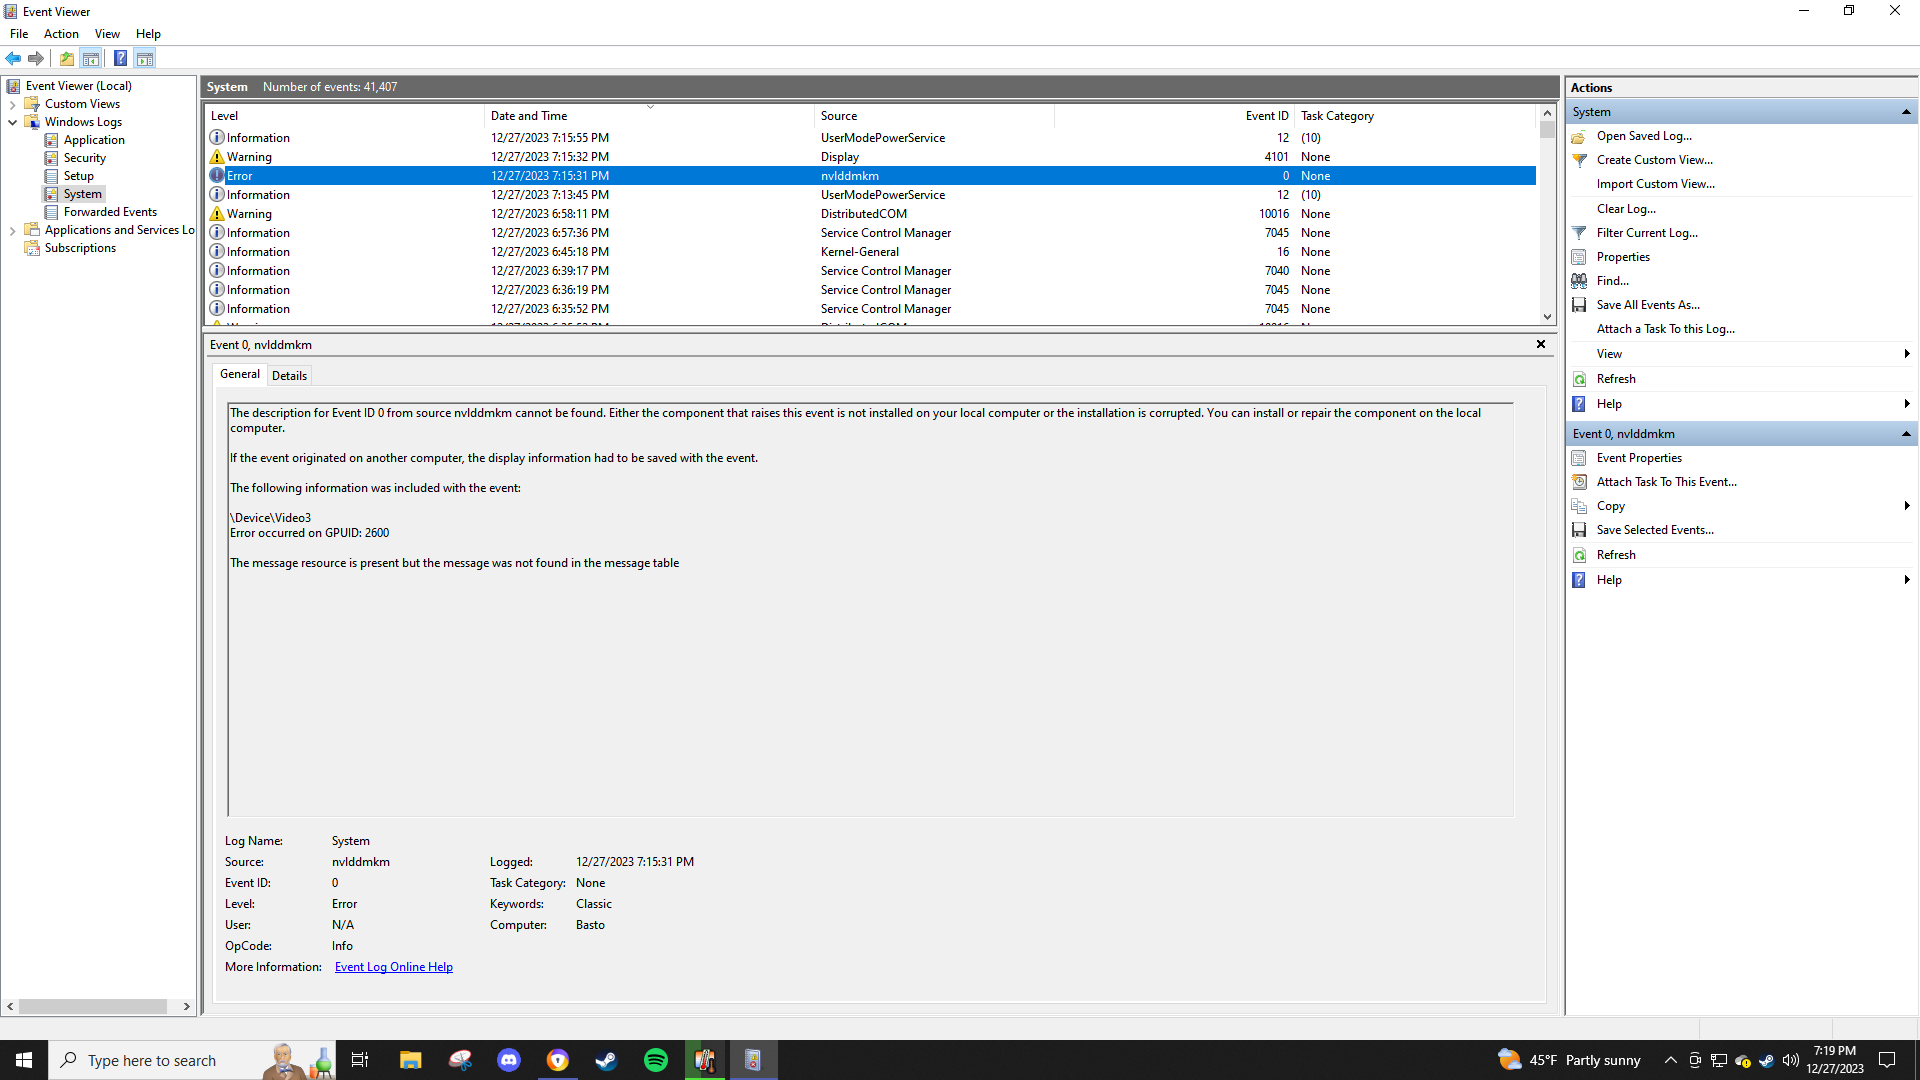Click the Event Properties icon
The height and width of the screenshot is (1080, 1920).
(x=1579, y=458)
